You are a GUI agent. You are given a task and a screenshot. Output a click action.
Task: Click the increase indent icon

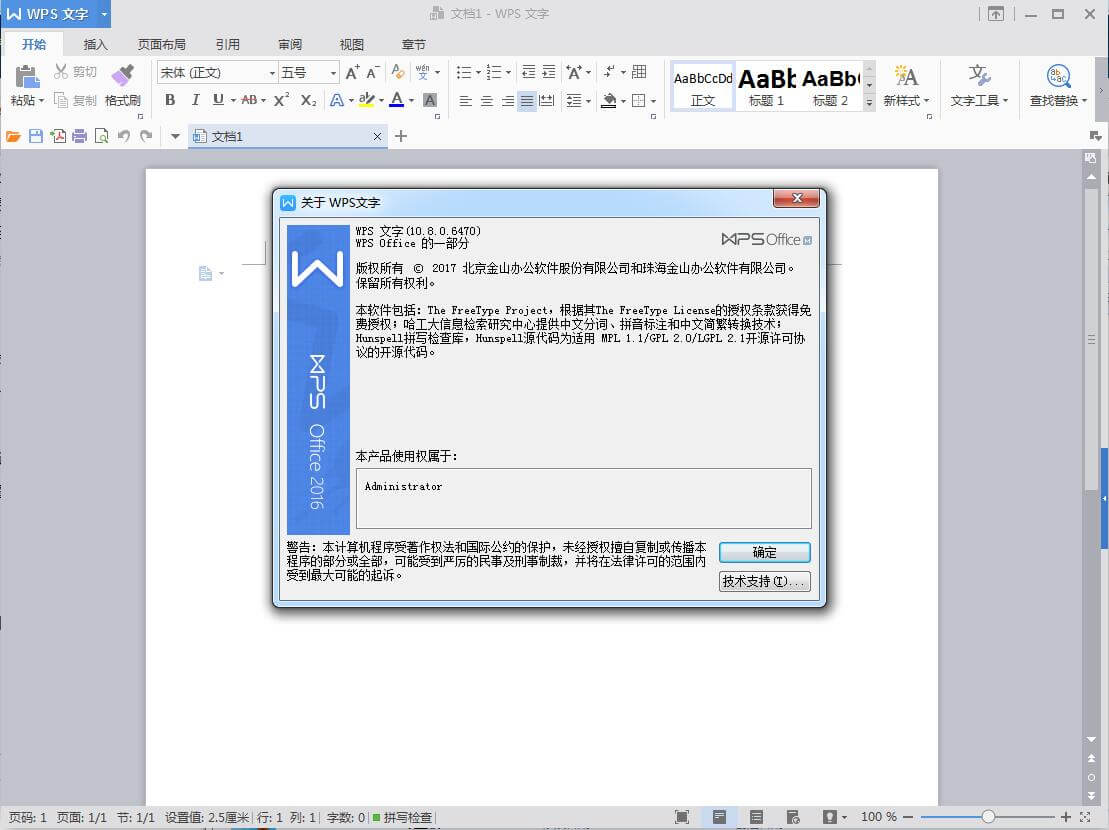coord(549,72)
